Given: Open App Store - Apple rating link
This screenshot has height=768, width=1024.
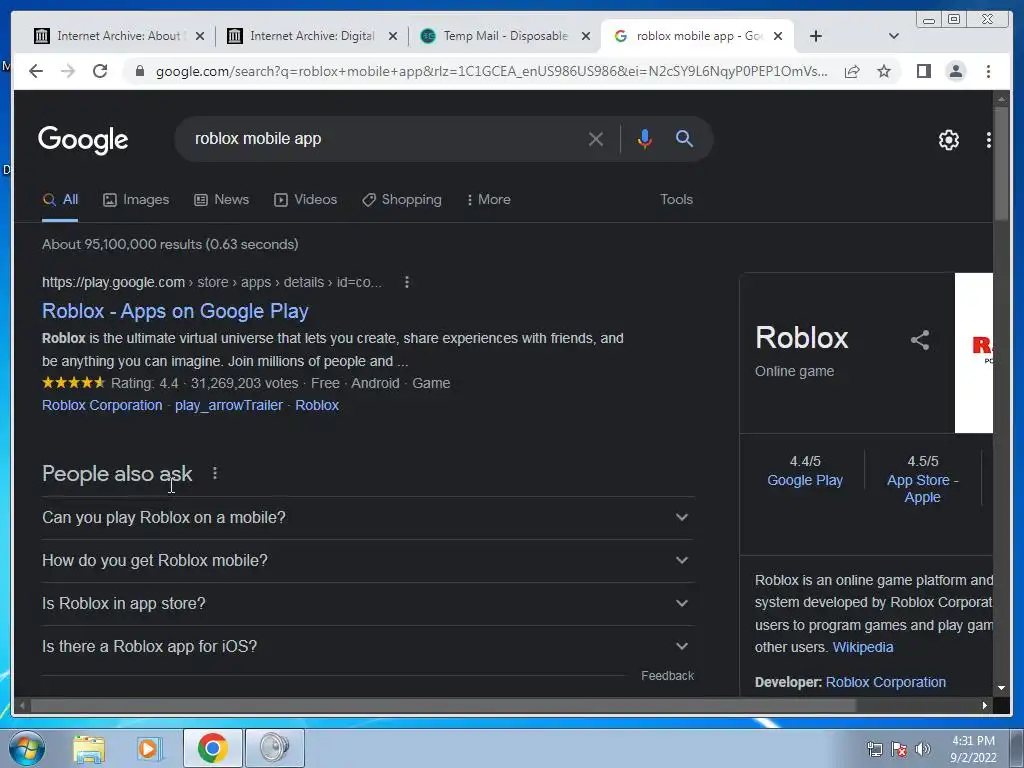Looking at the screenshot, I should pyautogui.click(x=922, y=488).
